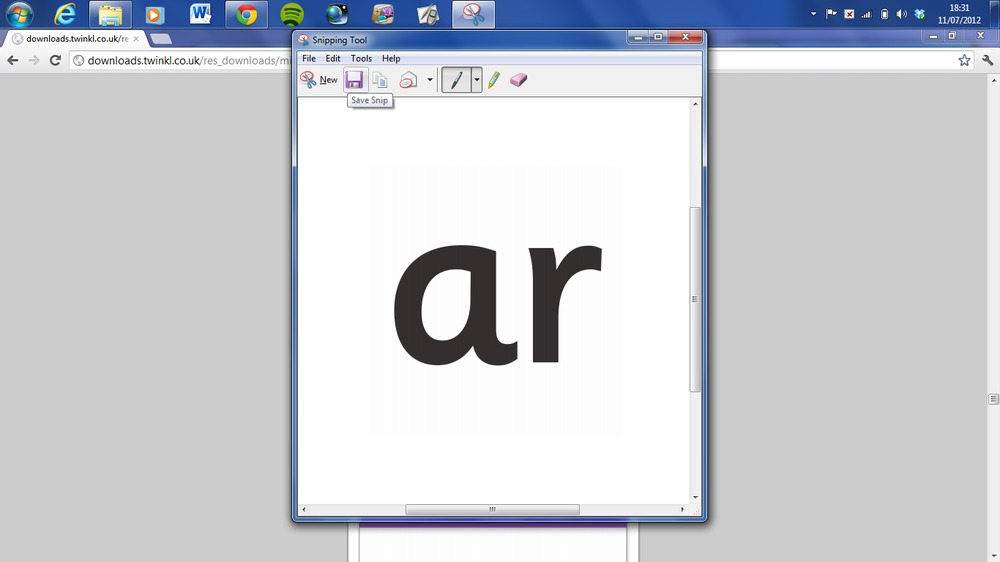
Task: Click the volume speaker icon in system tray
Action: pos(901,14)
